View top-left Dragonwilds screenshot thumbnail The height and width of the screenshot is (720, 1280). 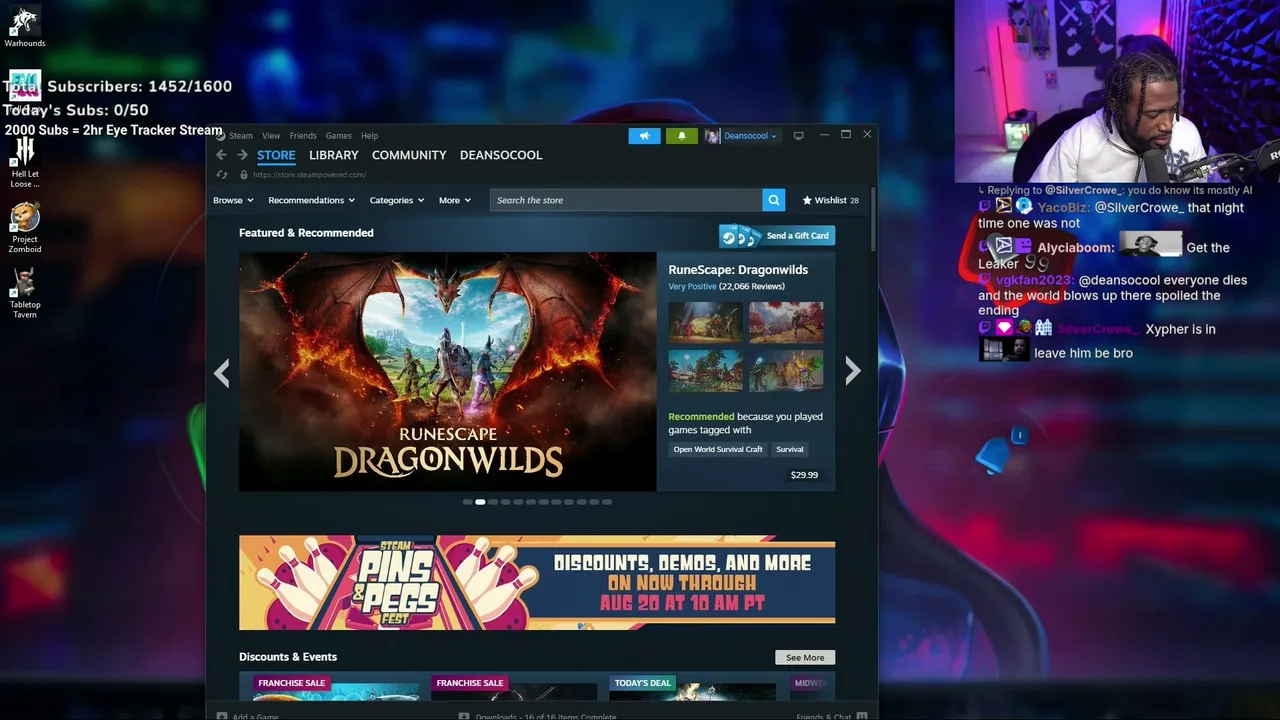click(x=706, y=322)
